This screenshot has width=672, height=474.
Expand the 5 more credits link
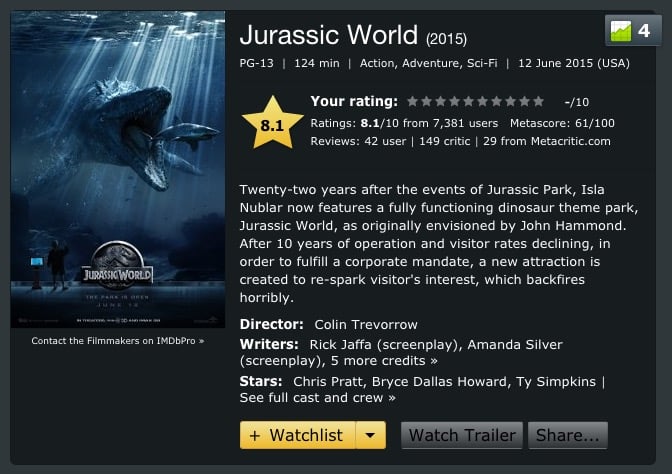click(x=384, y=361)
